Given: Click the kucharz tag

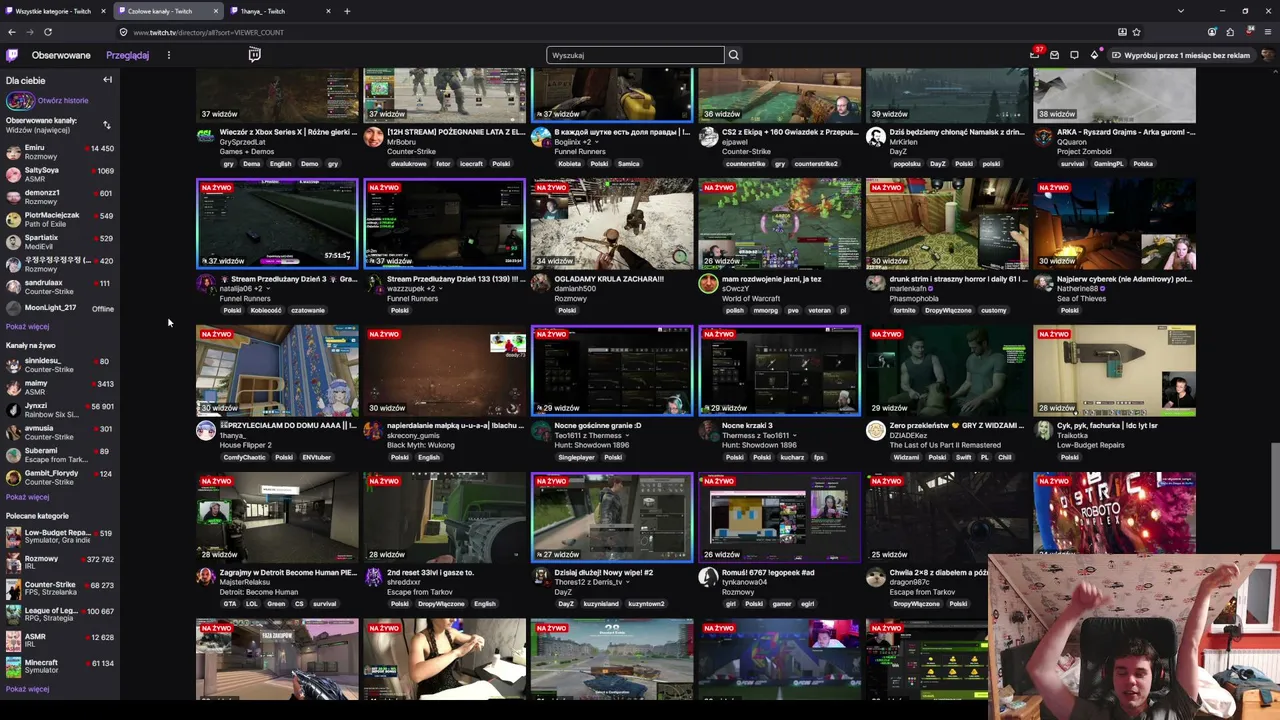Looking at the screenshot, I should coord(792,457).
